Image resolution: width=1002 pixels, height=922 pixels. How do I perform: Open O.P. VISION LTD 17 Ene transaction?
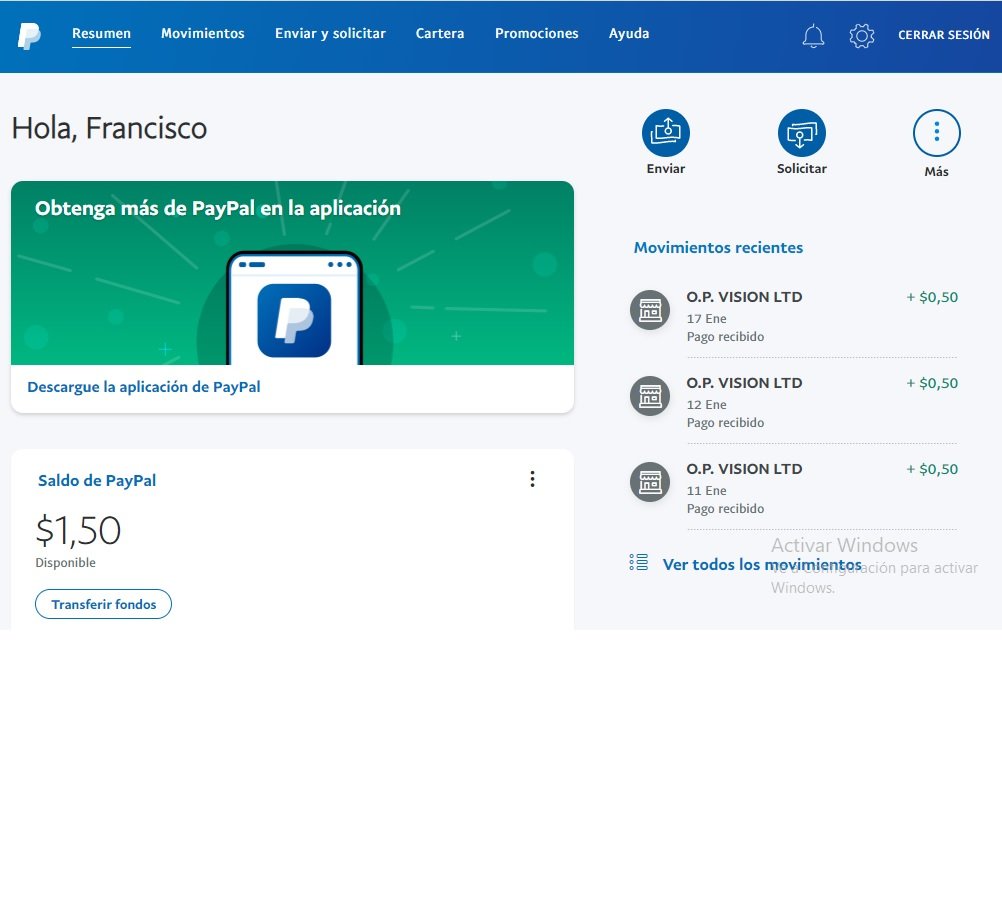[794, 316]
